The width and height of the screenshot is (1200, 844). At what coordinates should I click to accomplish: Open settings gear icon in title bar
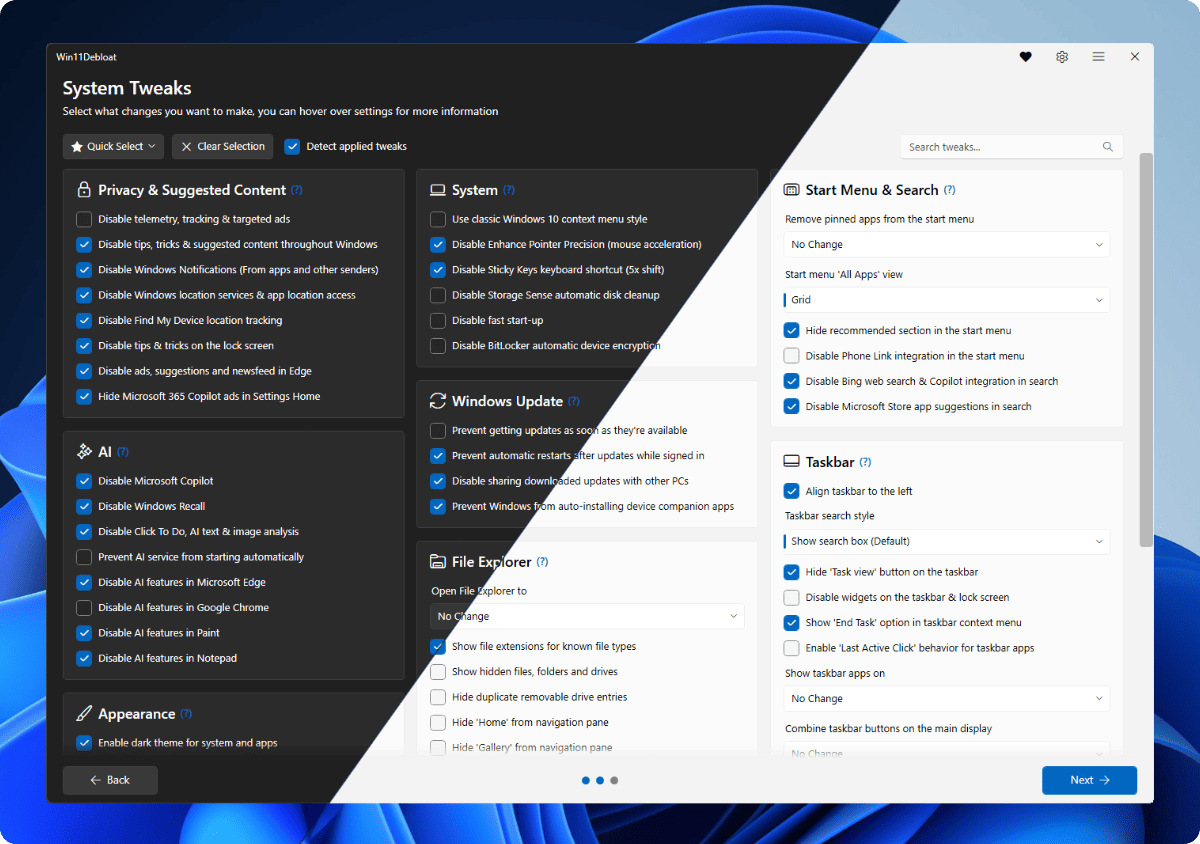(1062, 57)
